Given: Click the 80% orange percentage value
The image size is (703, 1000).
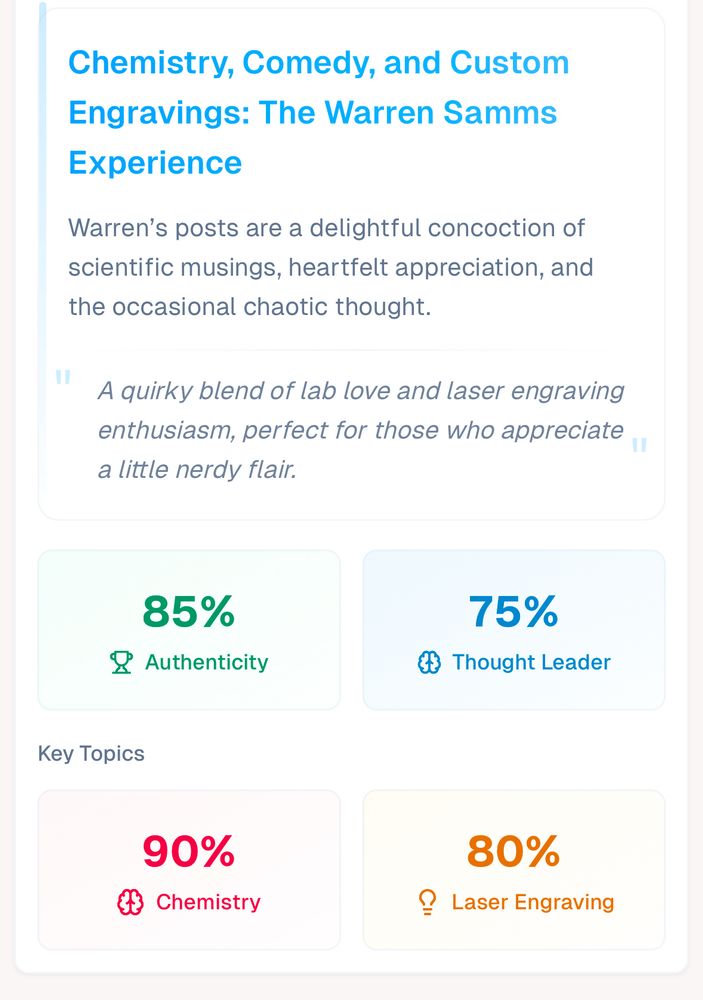Looking at the screenshot, I should [513, 851].
